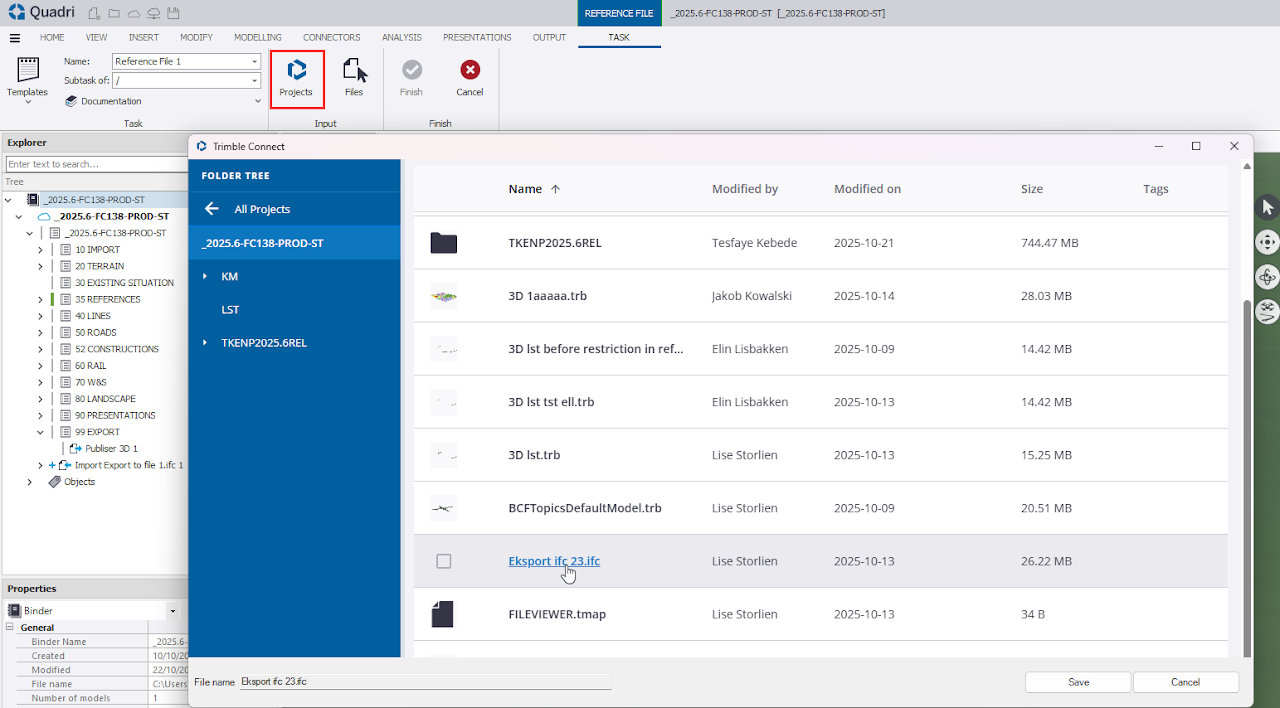This screenshot has width=1280, height=708.
Task: Click the Documentation book icon
Action: 72,101
